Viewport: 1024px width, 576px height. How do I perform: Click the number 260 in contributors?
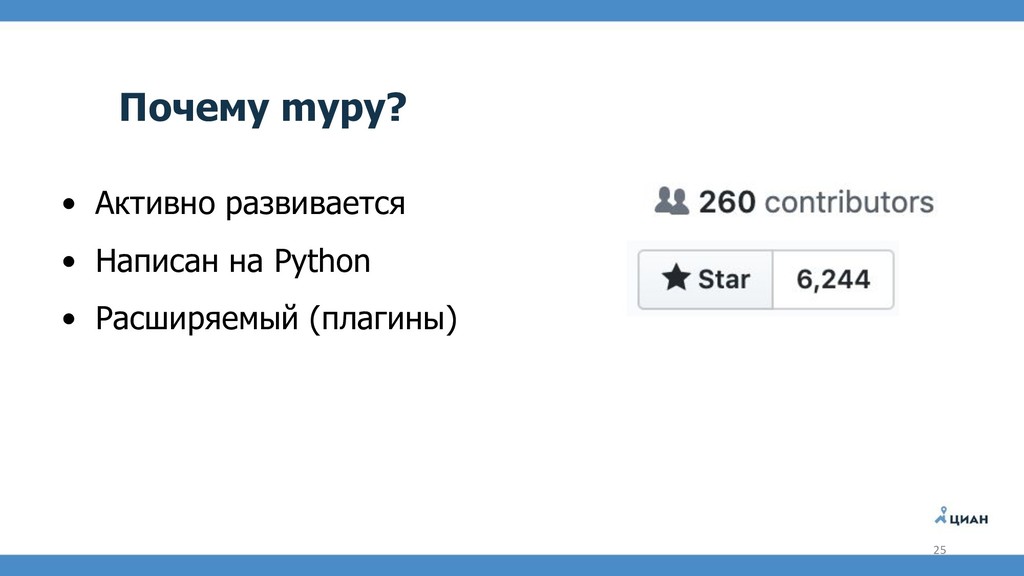[x=727, y=202]
